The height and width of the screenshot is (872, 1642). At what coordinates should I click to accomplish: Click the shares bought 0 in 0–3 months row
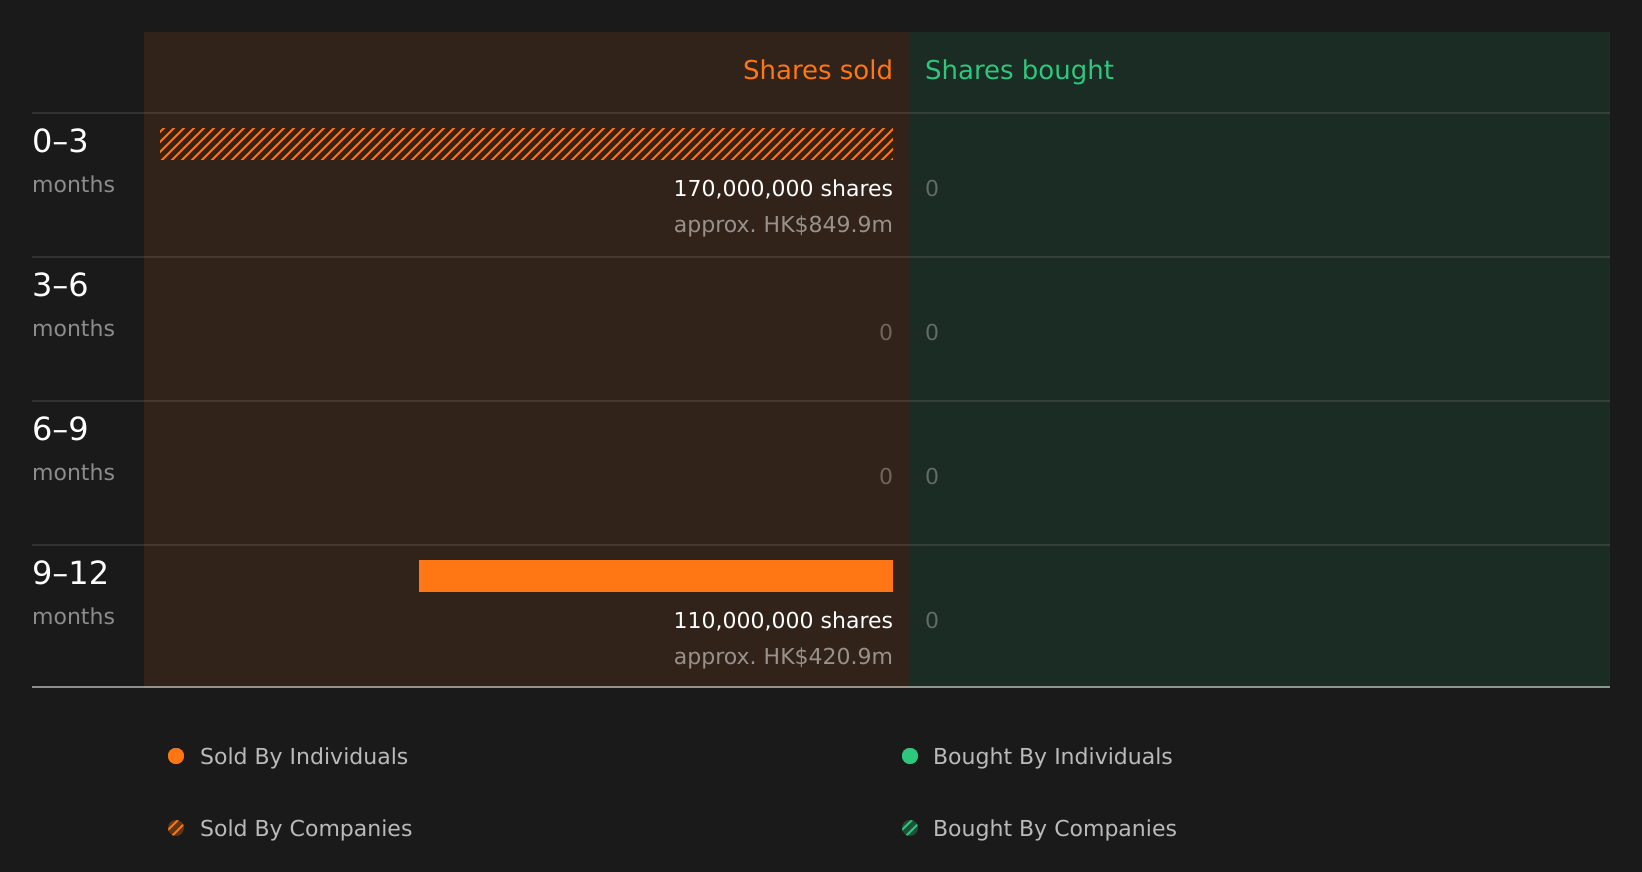pyautogui.click(x=932, y=189)
